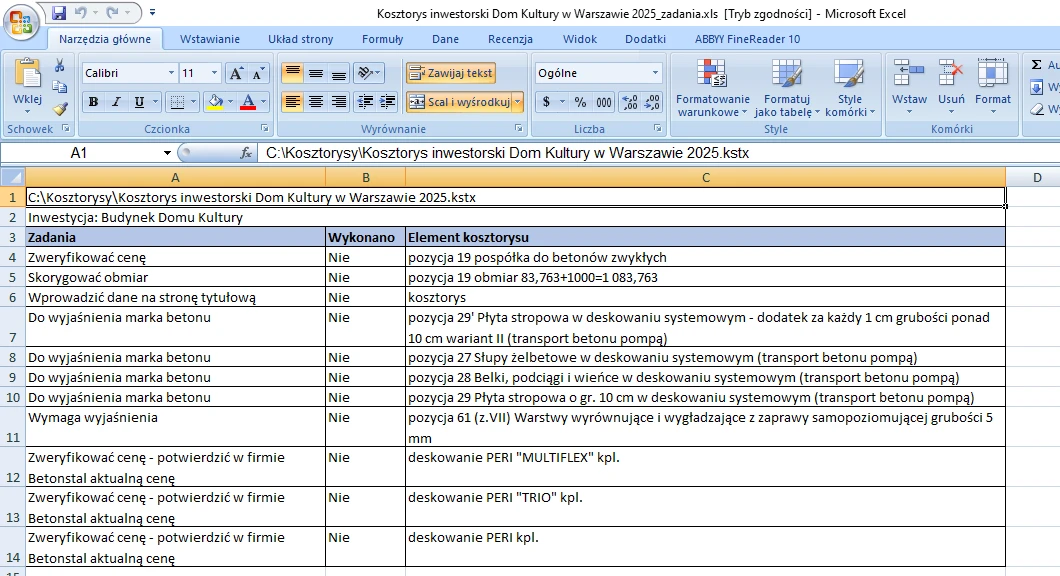Screen dimensions: 1060x576
Task: Toggle bottom vertical alignment
Action: tap(339, 73)
